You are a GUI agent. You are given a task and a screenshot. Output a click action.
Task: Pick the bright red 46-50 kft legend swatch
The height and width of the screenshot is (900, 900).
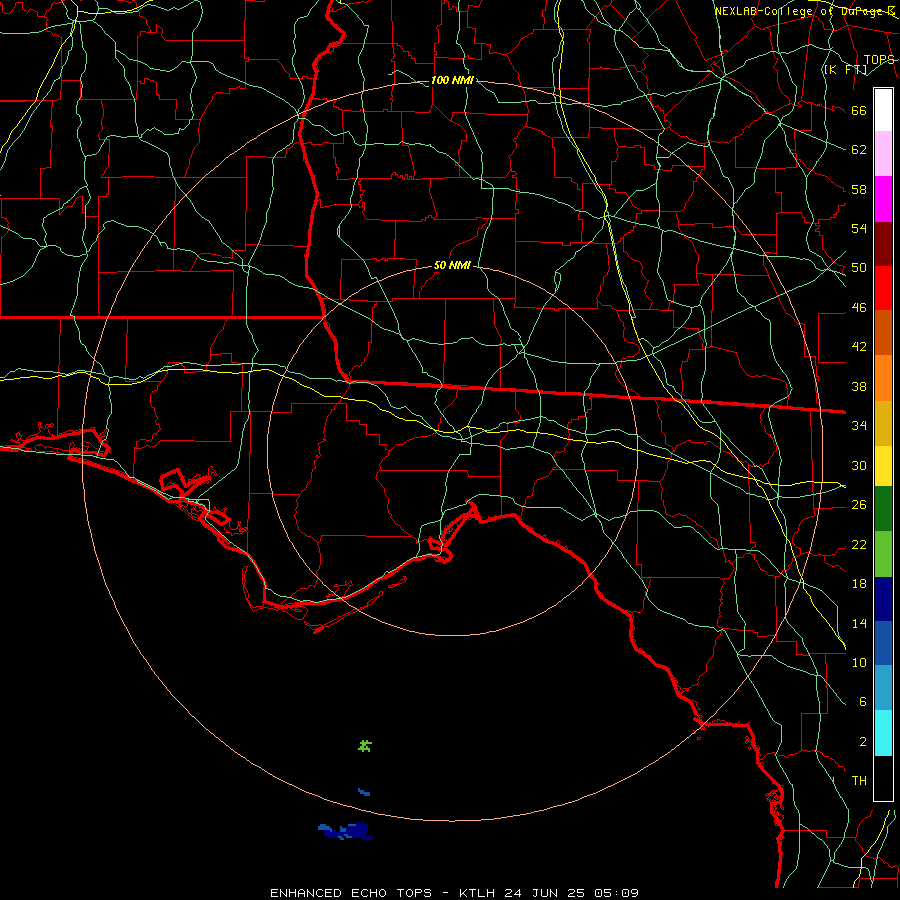pyautogui.click(x=883, y=288)
